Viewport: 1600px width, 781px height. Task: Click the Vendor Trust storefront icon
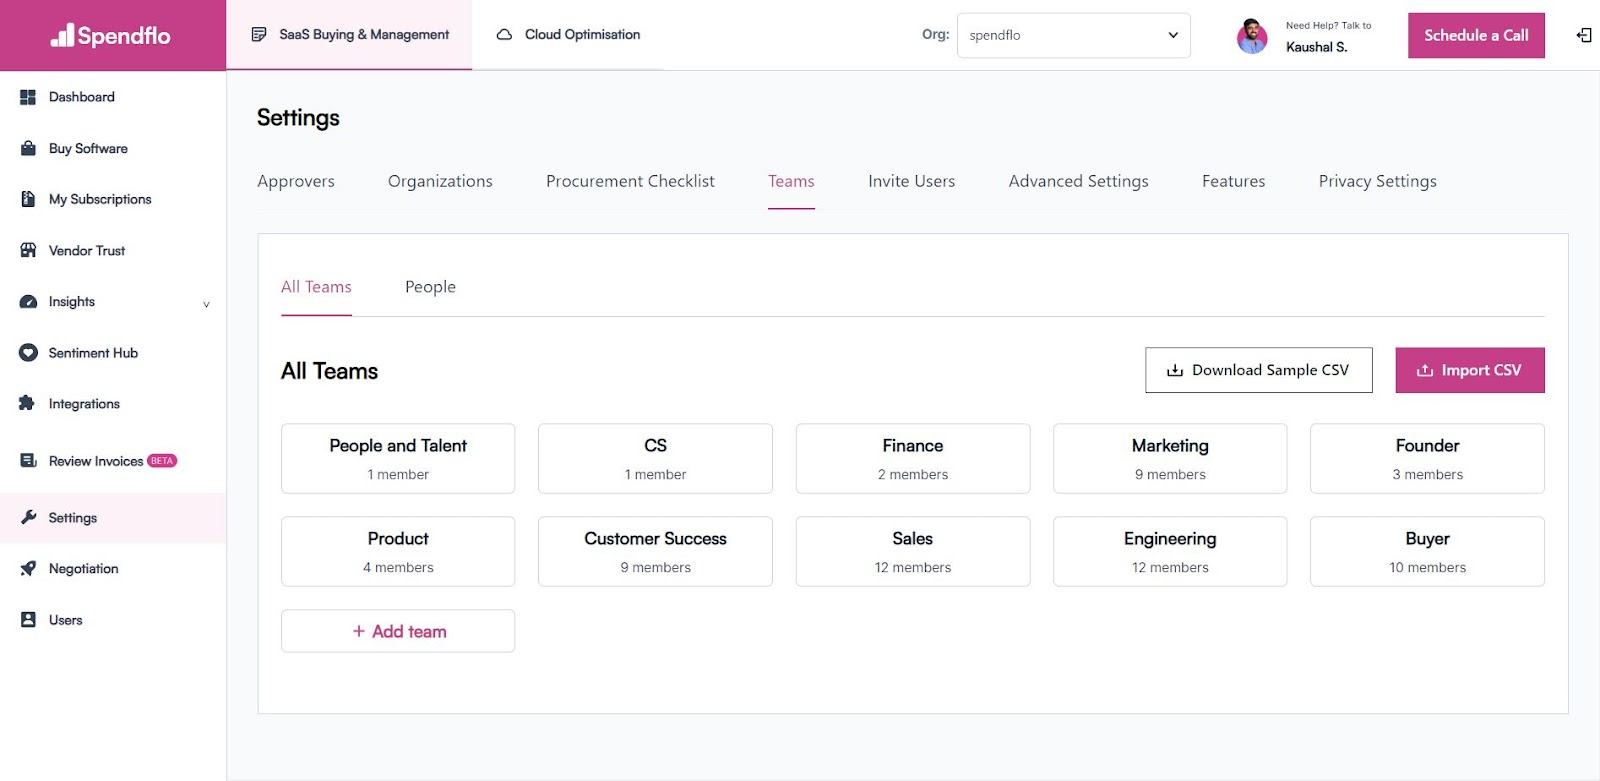[28, 250]
